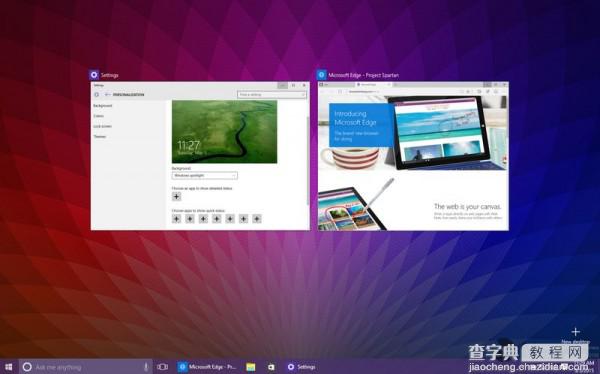Click the lock screen preview image

tap(224, 132)
